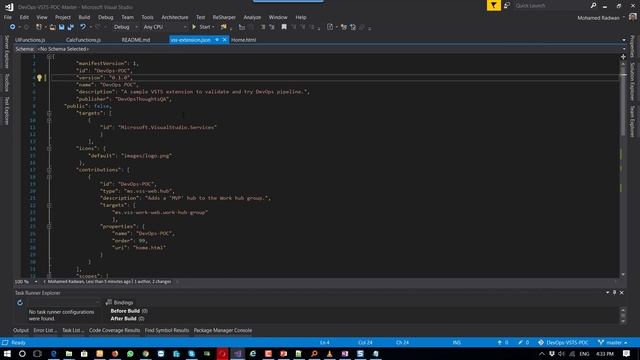The height and width of the screenshot is (360, 640).
Task: Open the Debug configuration dropdown
Action: (125, 27)
